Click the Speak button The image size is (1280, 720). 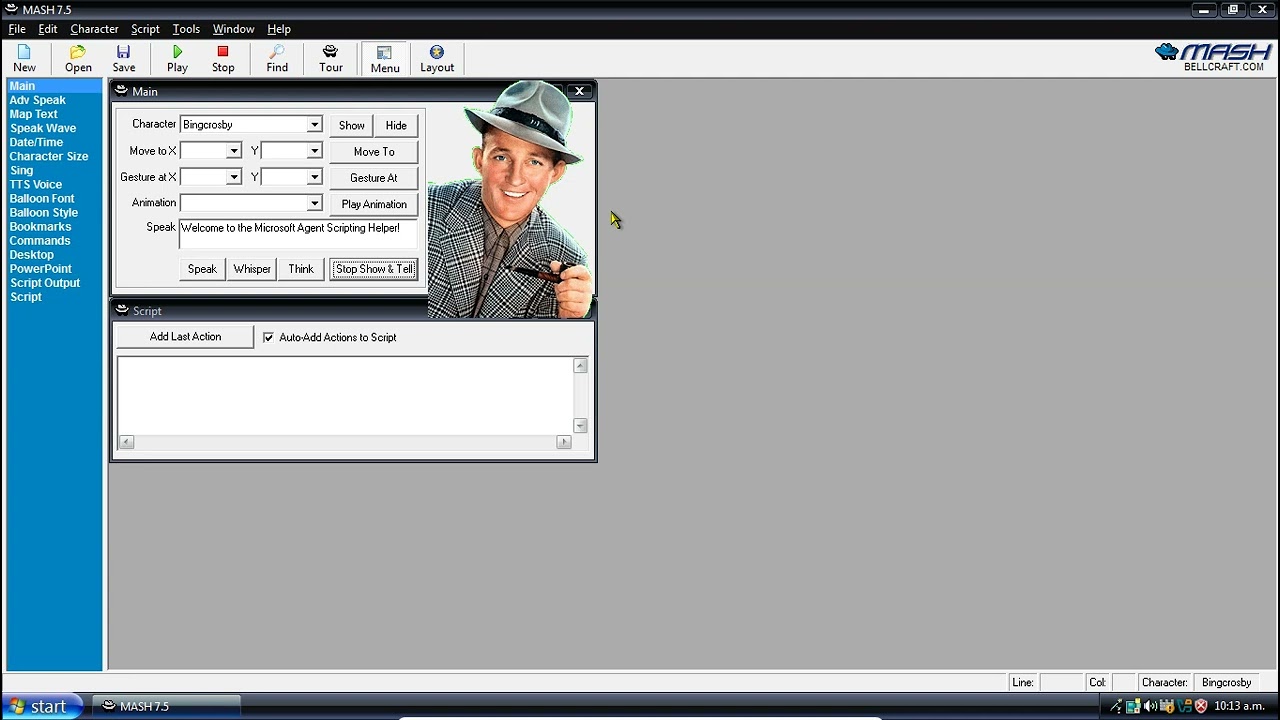tap(202, 269)
